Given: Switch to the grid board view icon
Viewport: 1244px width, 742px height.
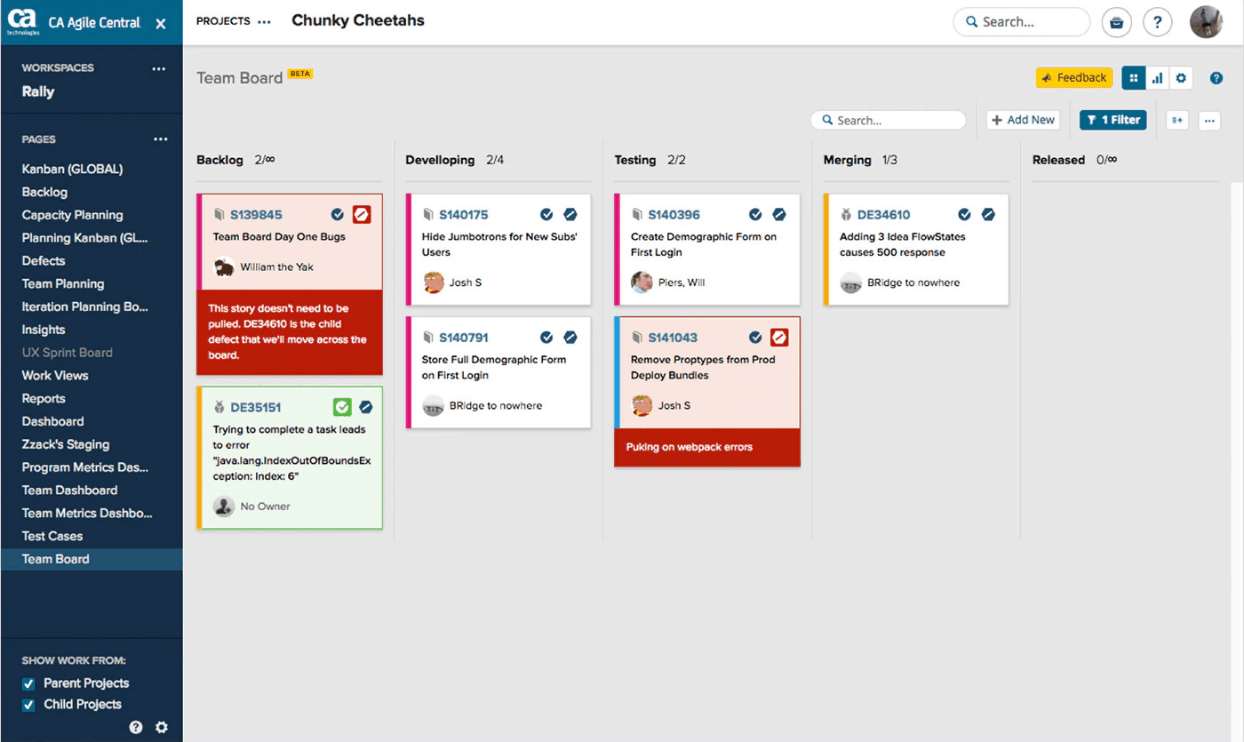Looking at the screenshot, I should click(x=1133, y=77).
